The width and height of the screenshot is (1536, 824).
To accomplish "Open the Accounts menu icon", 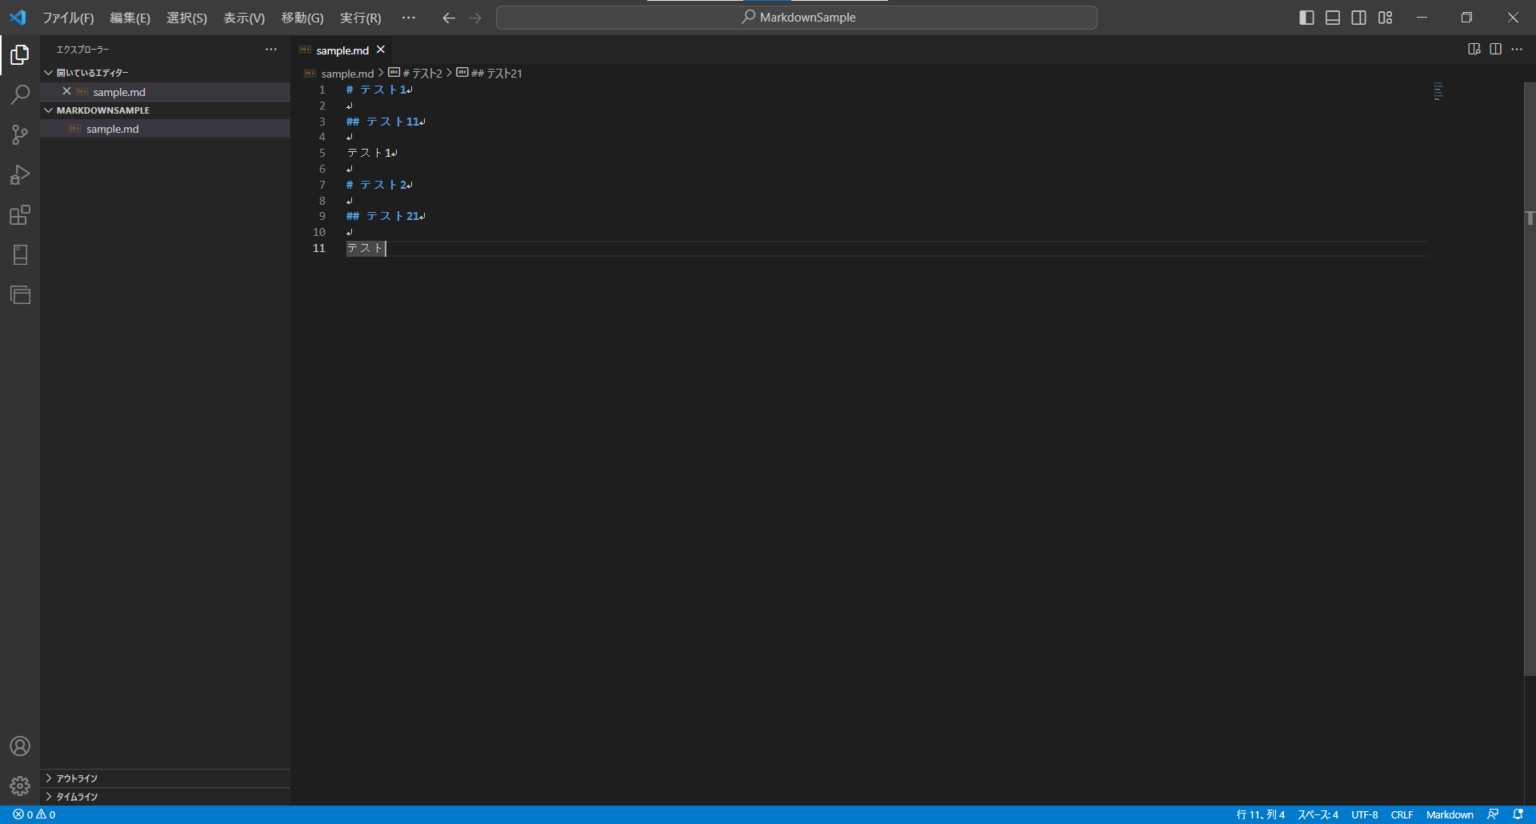I will [20, 746].
